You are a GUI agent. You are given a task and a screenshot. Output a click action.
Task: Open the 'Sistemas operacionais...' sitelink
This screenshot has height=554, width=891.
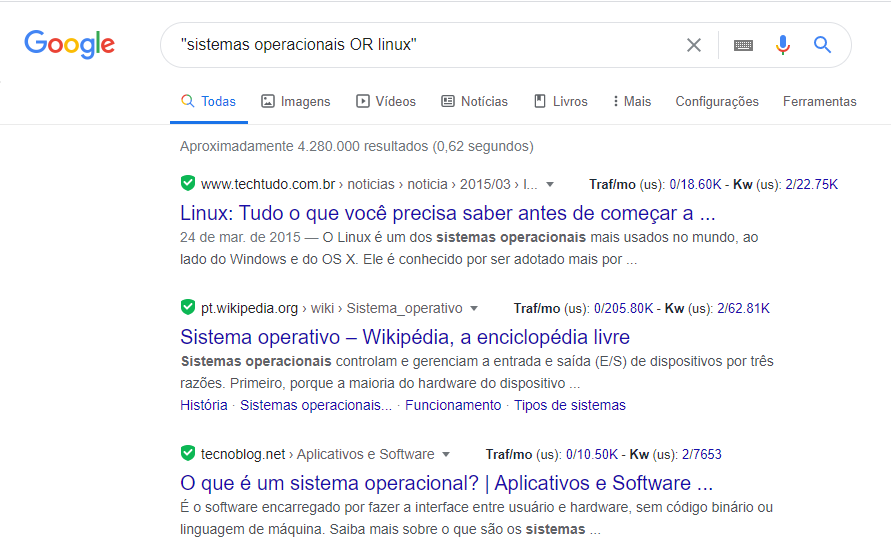(x=316, y=405)
